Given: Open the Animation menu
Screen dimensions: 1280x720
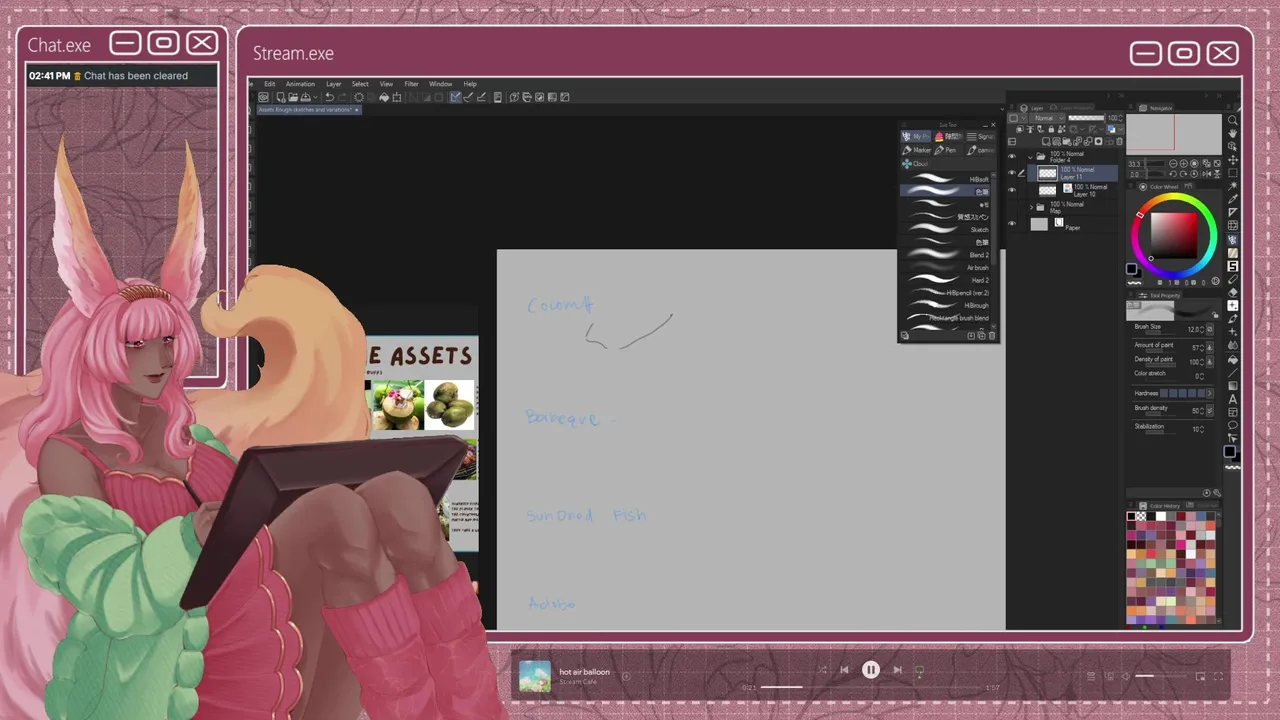Looking at the screenshot, I should (300, 84).
